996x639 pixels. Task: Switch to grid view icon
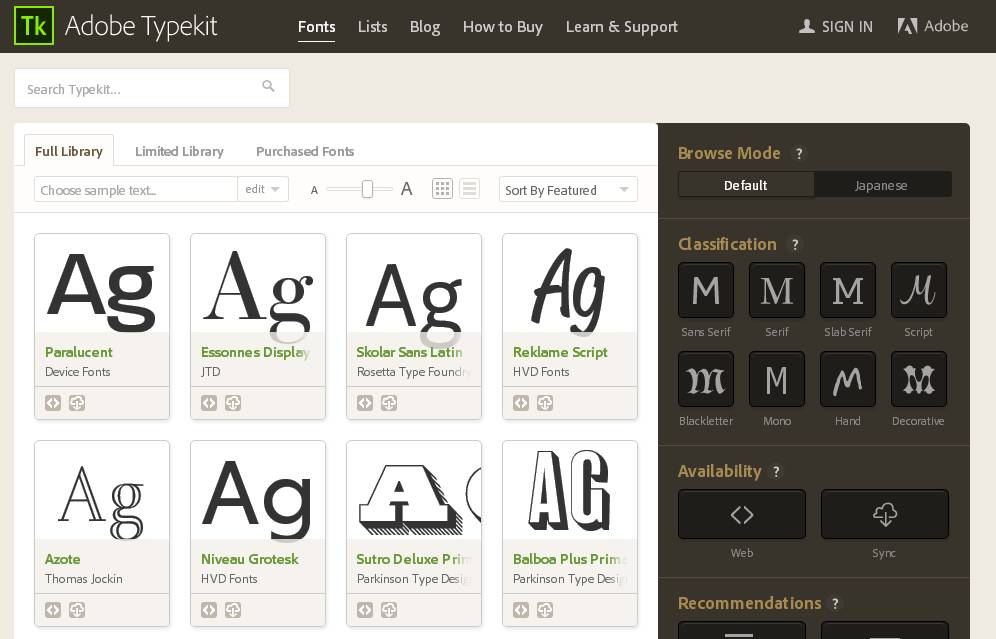click(x=443, y=189)
